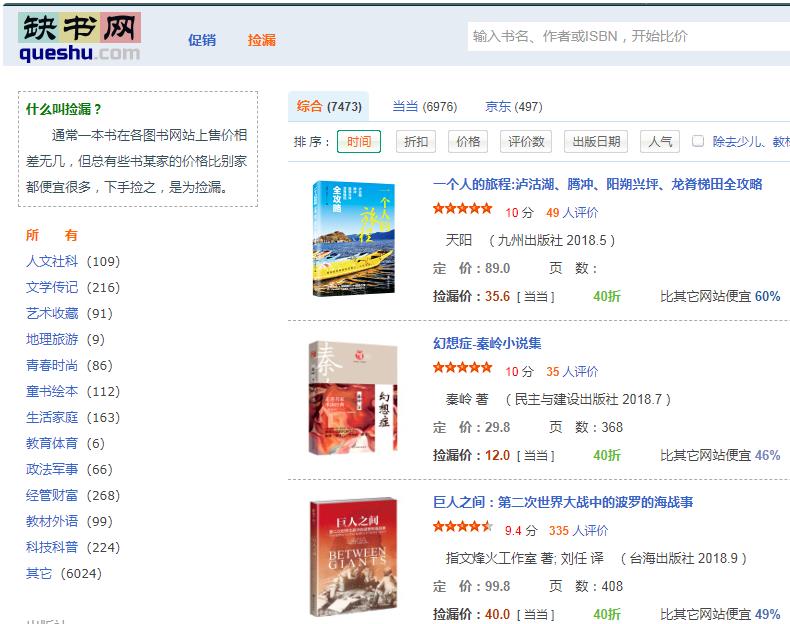The height and width of the screenshot is (624, 790).
Task: Open the 经管财富 (268) category
Action: pyautogui.click(x=73, y=496)
